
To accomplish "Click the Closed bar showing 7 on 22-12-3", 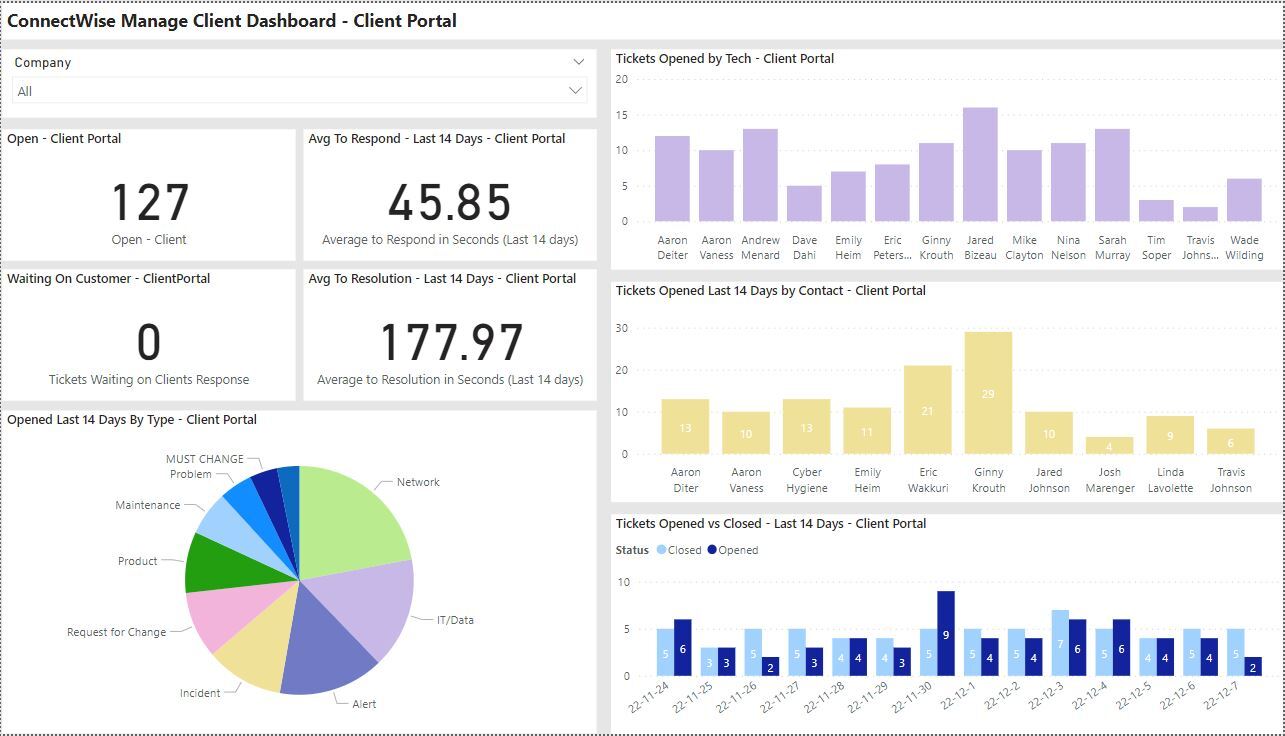I will [x=1060, y=644].
